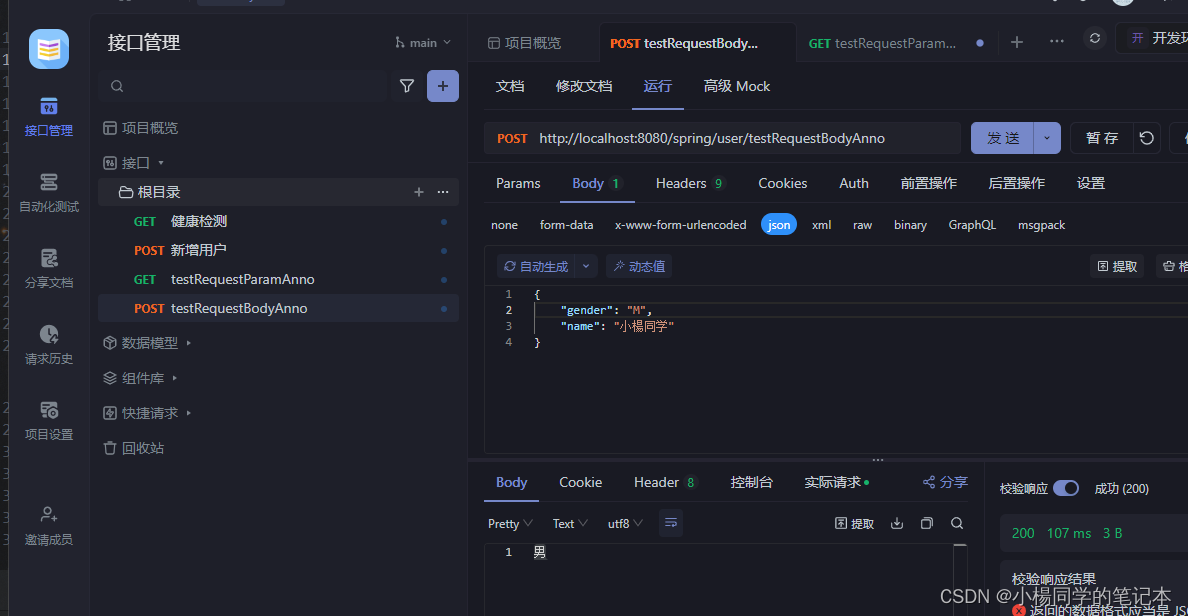Open the Pretty format dropdown in the response panel
1188x616 pixels.
pos(509,522)
